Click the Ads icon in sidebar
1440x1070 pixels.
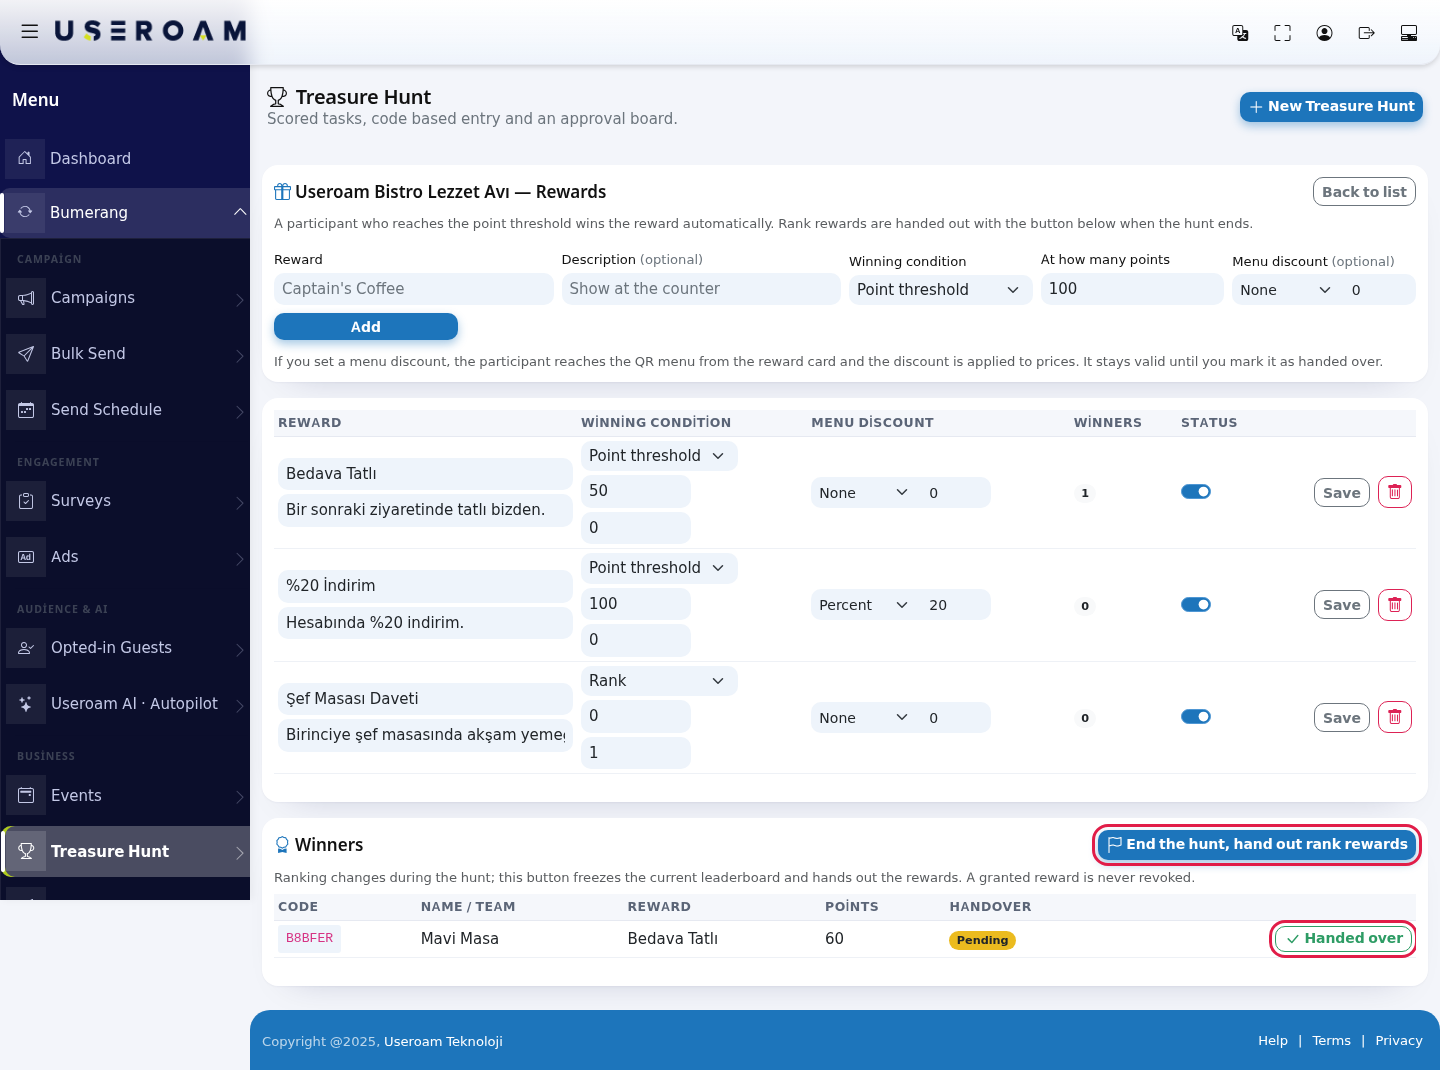click(26, 557)
